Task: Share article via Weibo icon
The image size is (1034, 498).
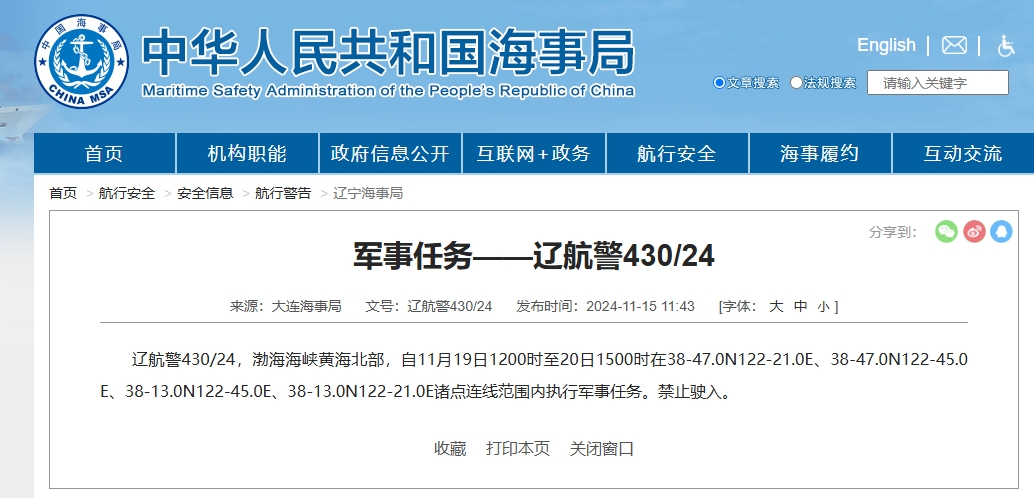Action: [974, 232]
